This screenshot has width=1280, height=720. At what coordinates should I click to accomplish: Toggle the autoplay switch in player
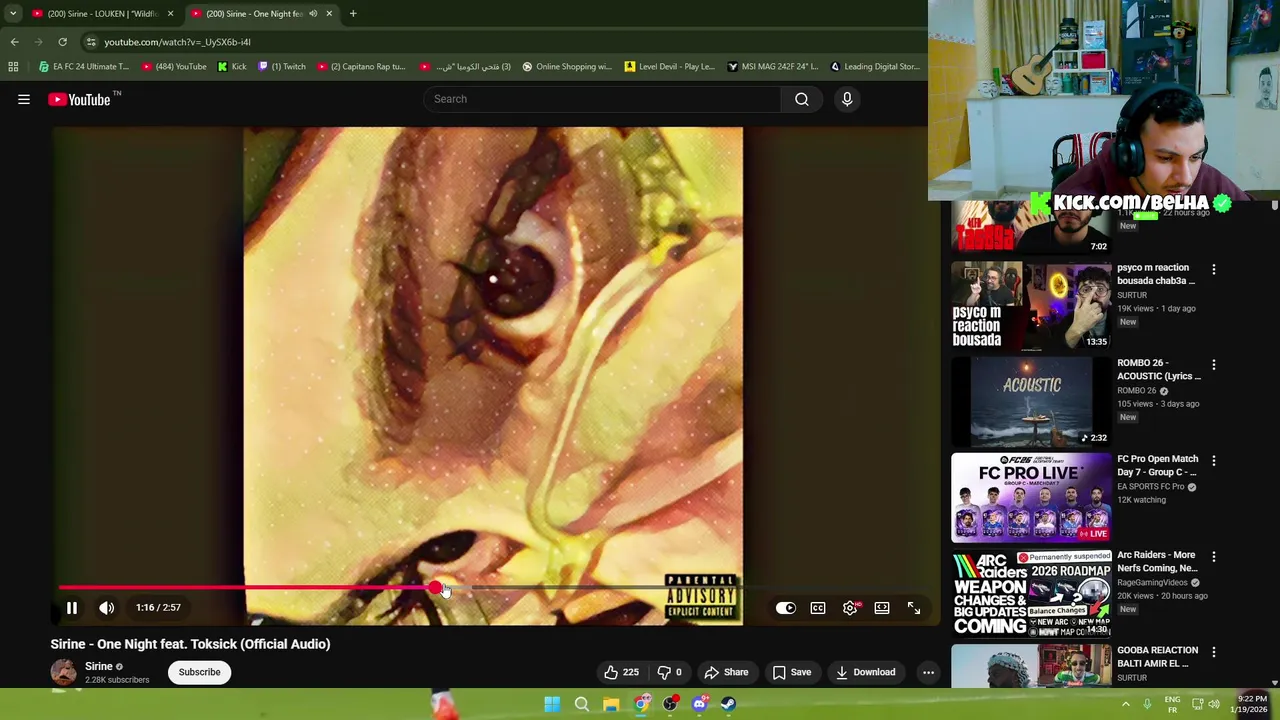click(x=786, y=608)
